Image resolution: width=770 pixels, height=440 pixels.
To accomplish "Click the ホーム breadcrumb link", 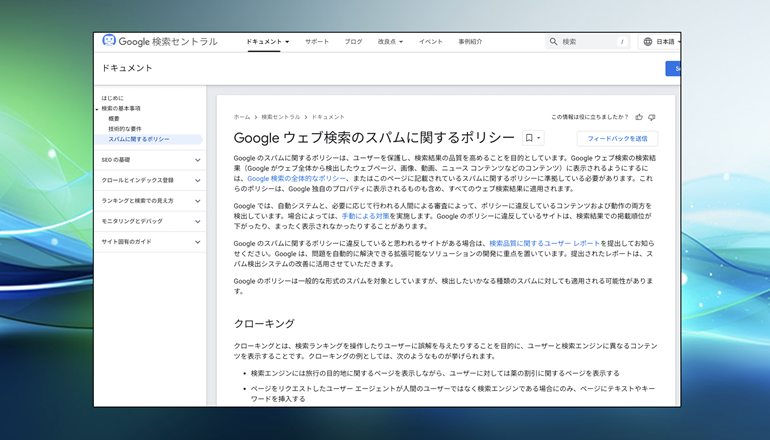I will 242,117.
